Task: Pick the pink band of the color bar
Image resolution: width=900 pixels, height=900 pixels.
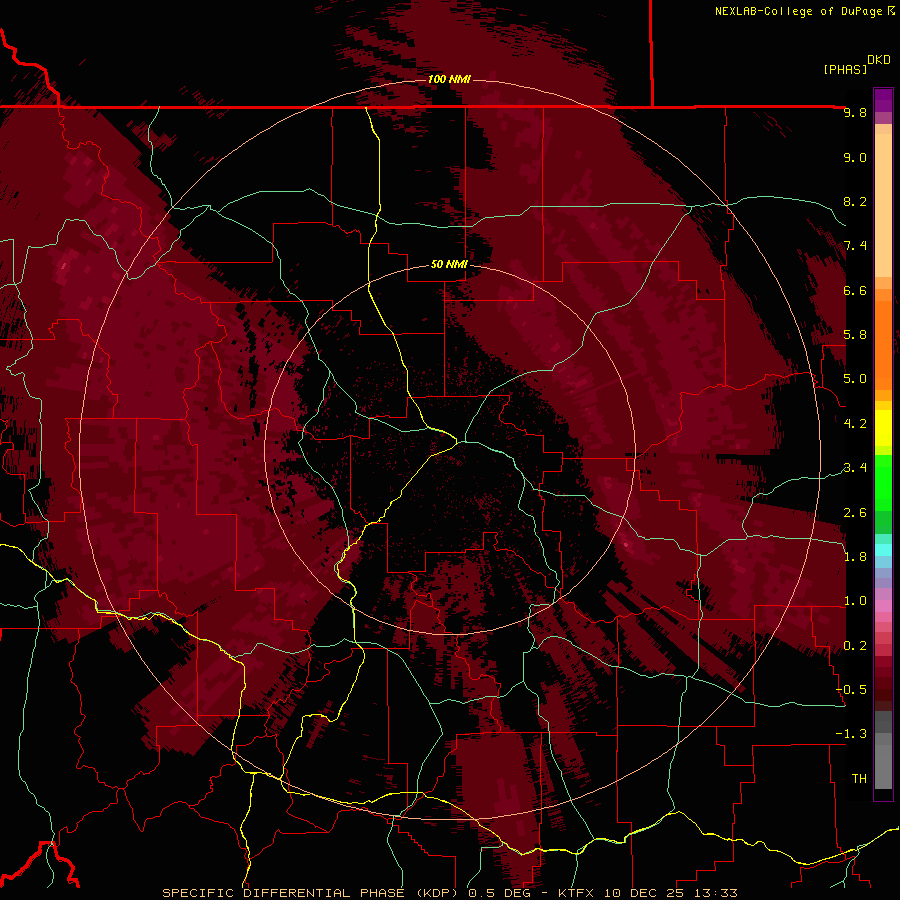Action: [x=883, y=606]
